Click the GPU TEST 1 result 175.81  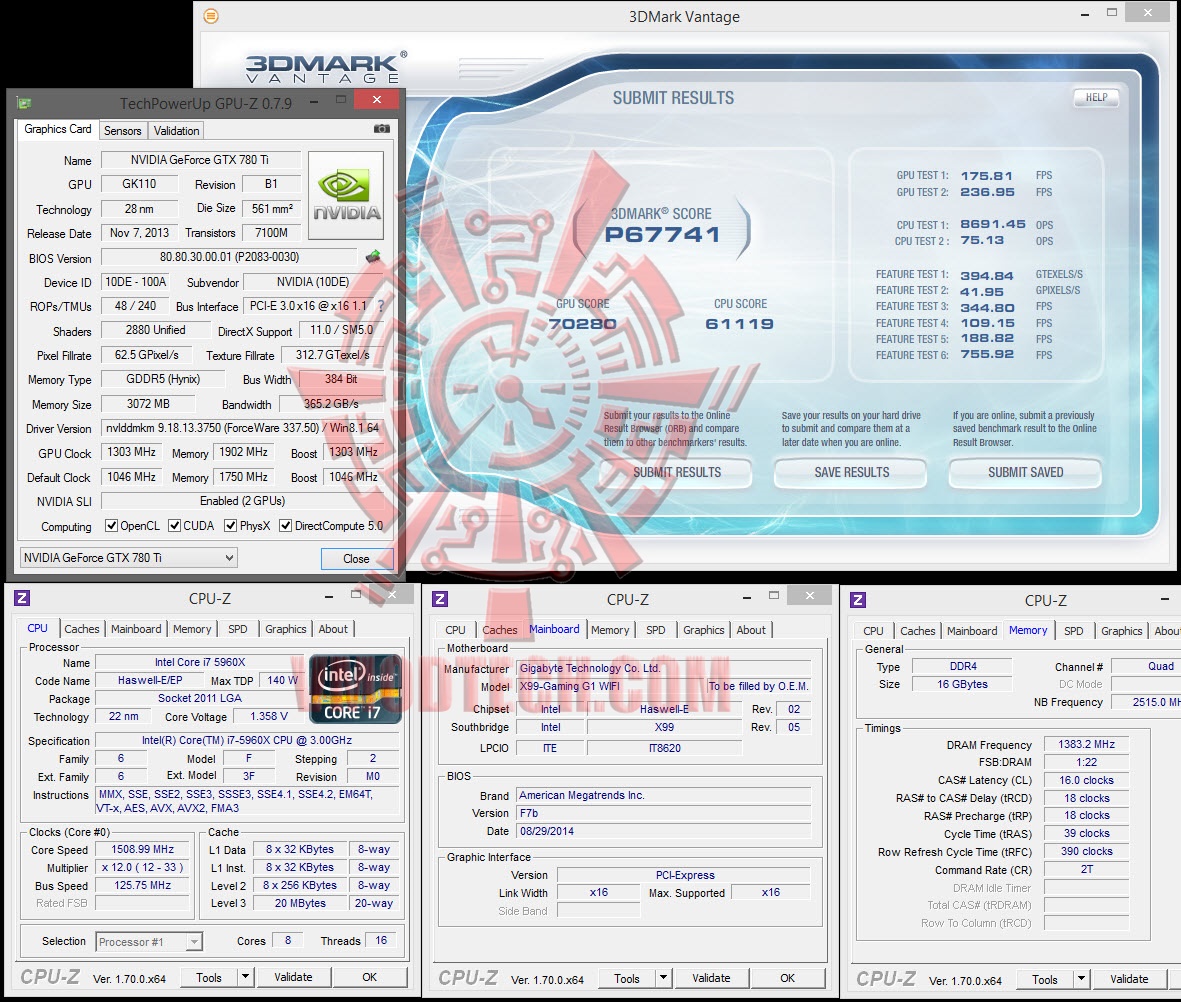point(986,176)
